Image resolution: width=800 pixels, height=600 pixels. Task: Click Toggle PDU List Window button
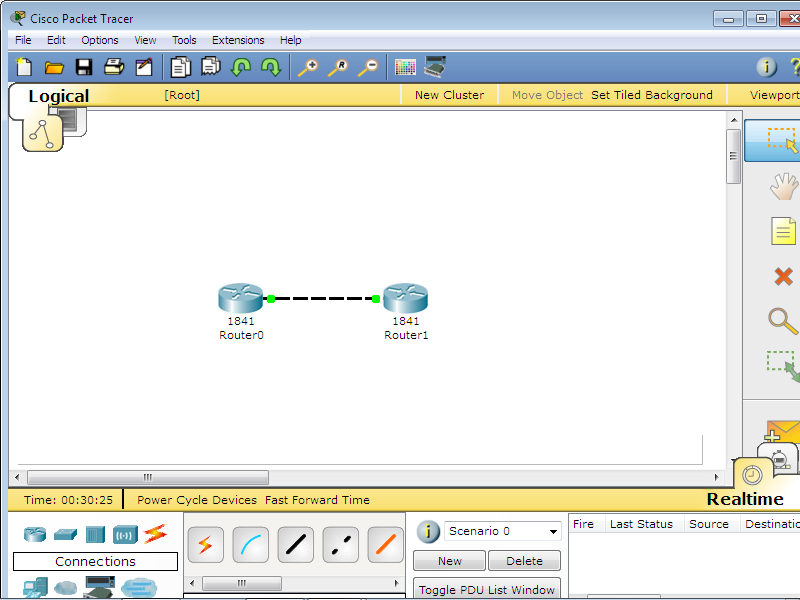point(487,589)
